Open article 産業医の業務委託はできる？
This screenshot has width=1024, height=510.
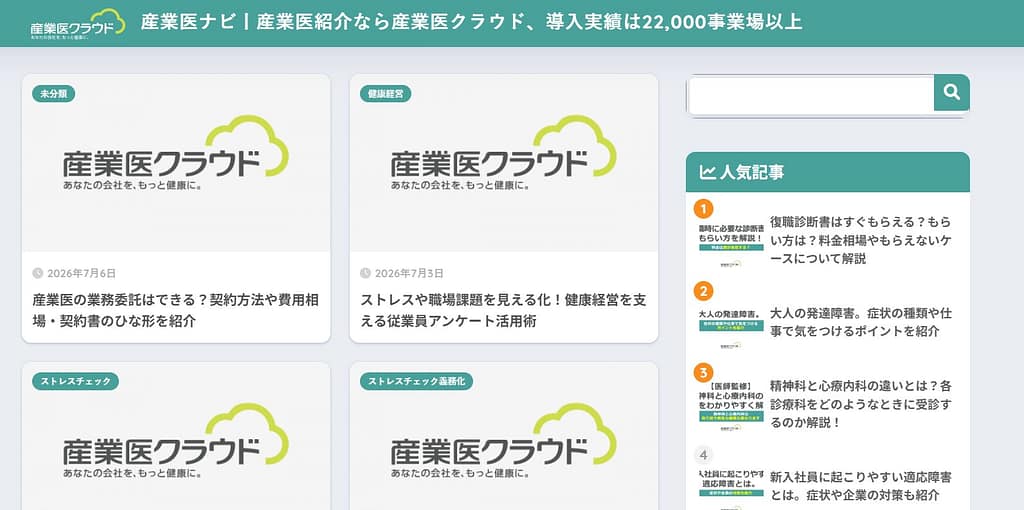(176, 310)
